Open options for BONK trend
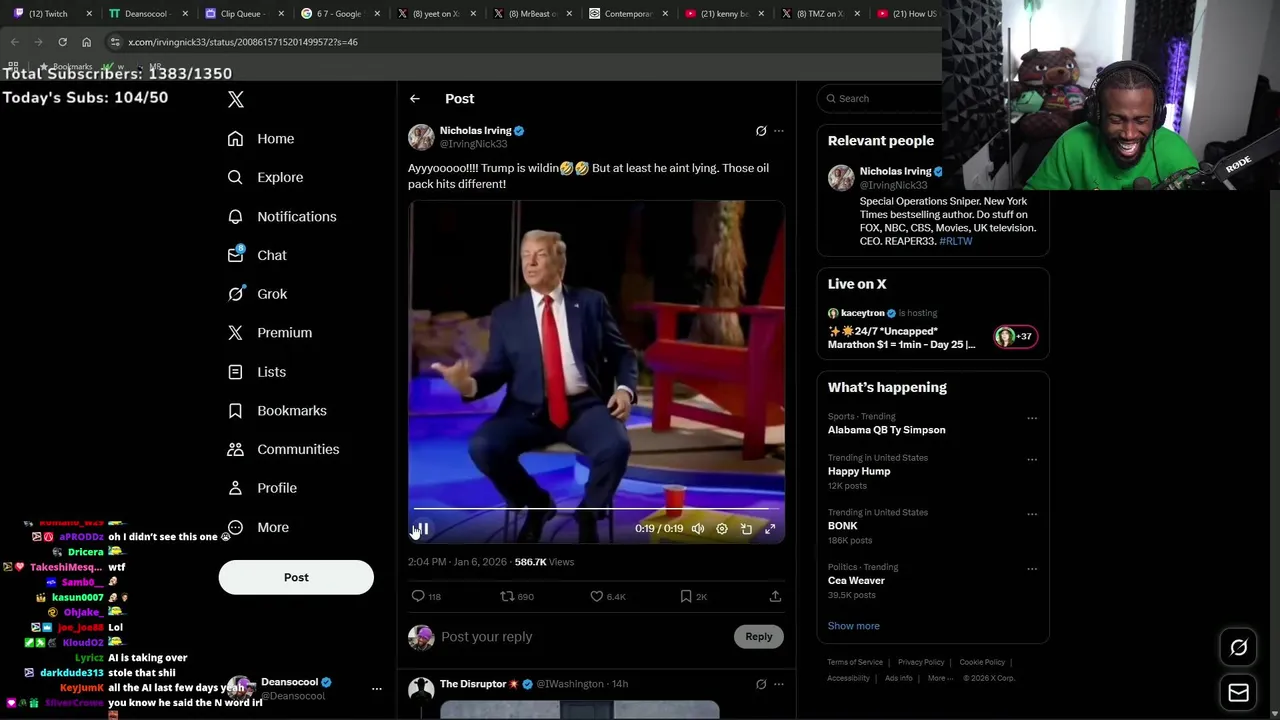The width and height of the screenshot is (1280, 720). pos(1032,514)
